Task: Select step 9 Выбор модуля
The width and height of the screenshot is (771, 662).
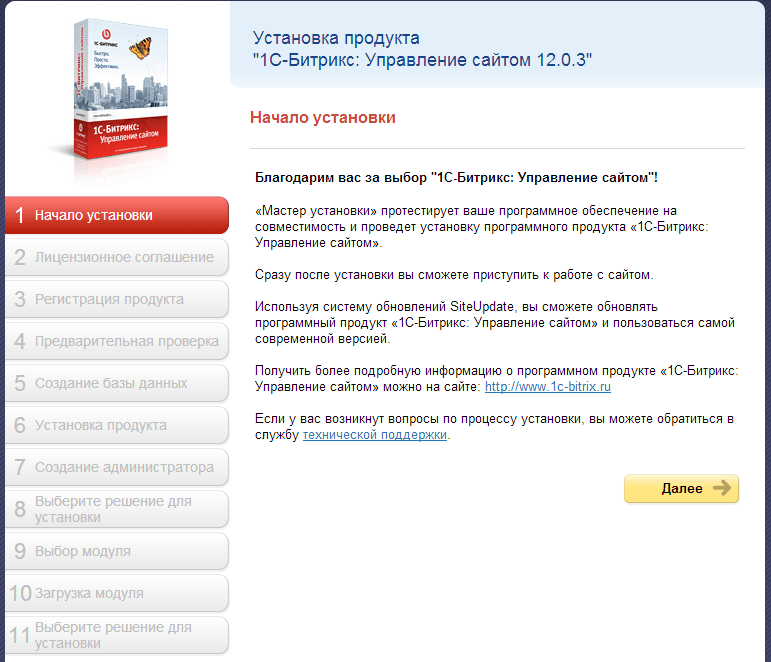Action: click(117, 551)
